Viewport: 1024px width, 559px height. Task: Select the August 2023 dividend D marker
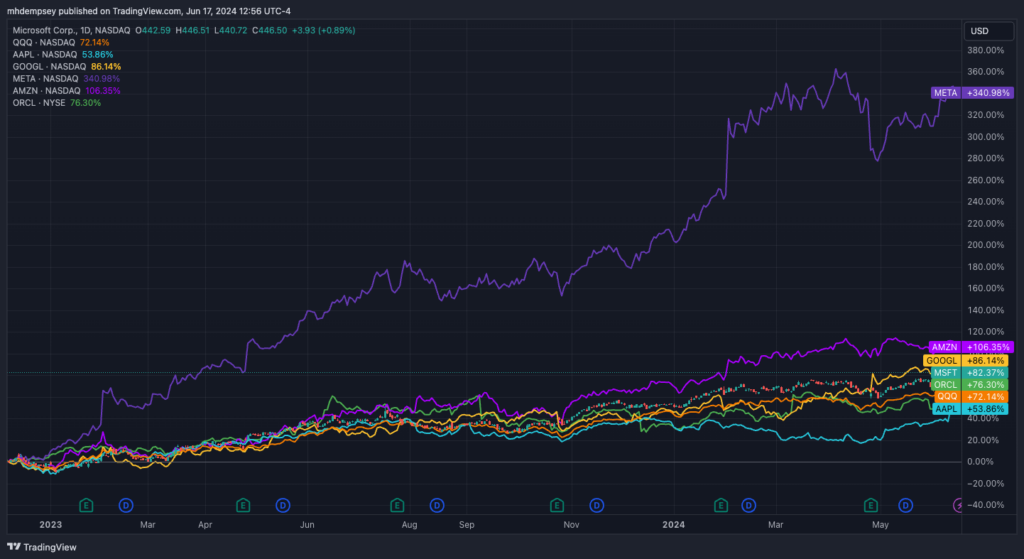(437, 505)
